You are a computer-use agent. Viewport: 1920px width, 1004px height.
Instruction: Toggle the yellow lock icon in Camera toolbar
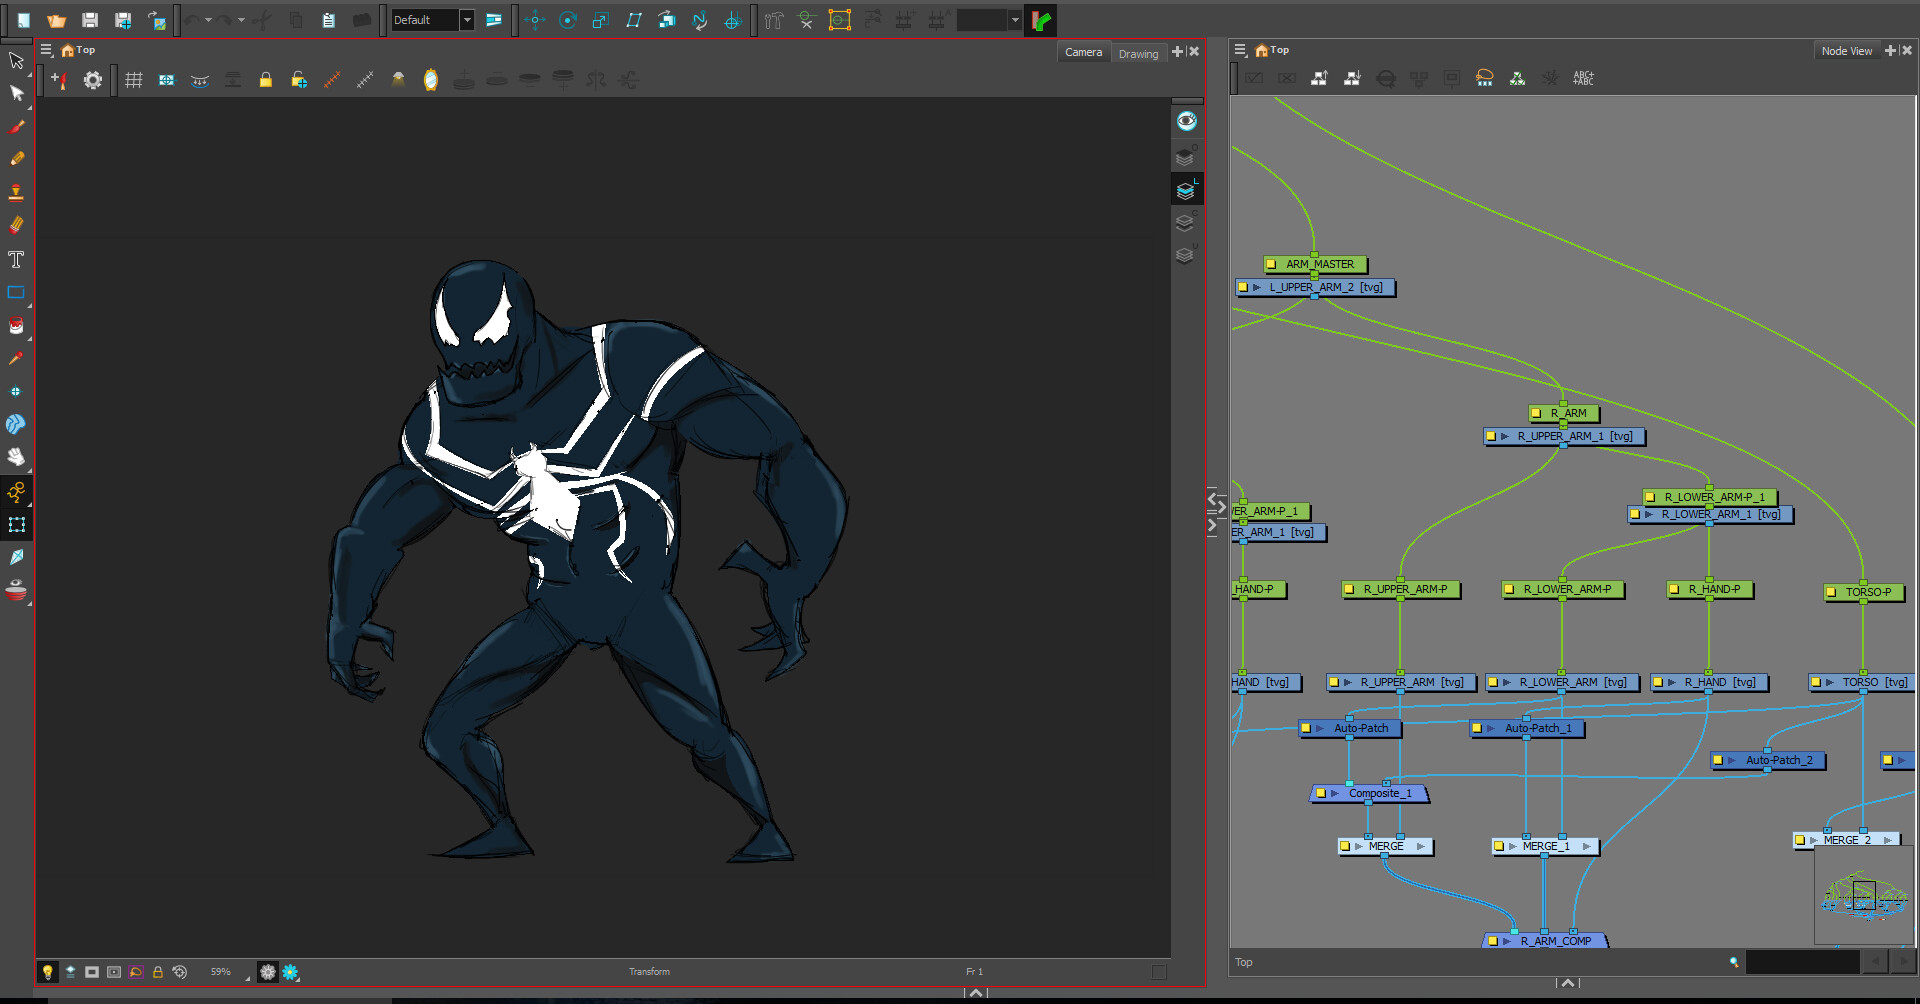[x=266, y=80]
